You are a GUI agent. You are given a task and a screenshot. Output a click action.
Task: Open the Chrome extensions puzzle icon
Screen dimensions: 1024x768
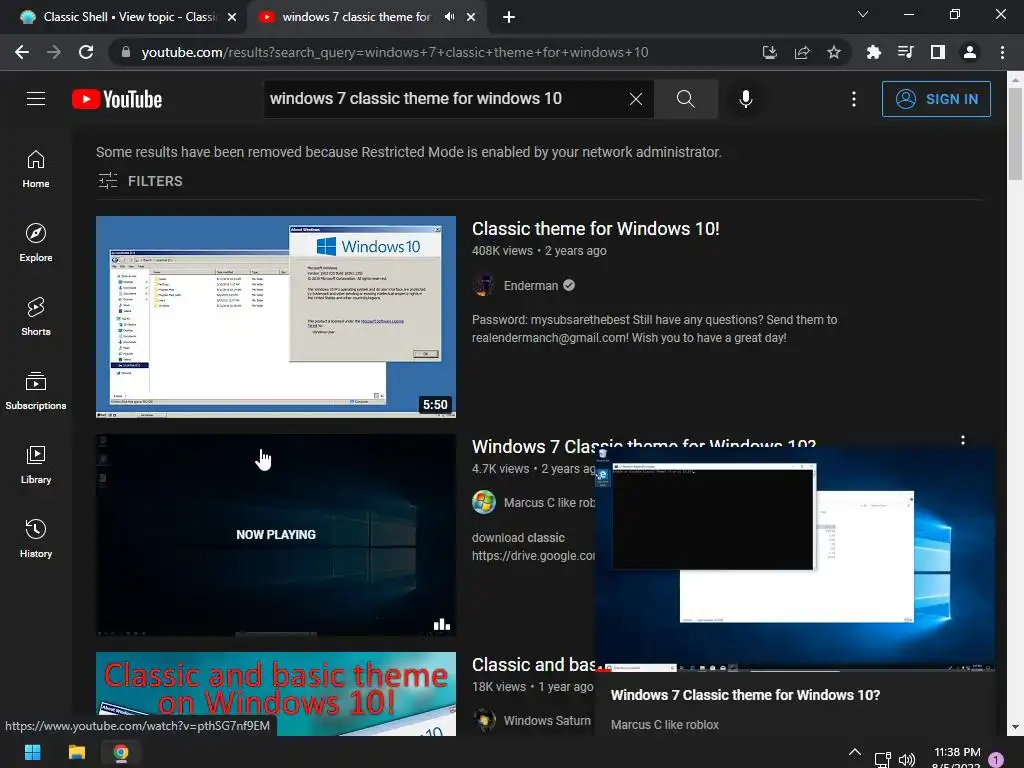(873, 52)
